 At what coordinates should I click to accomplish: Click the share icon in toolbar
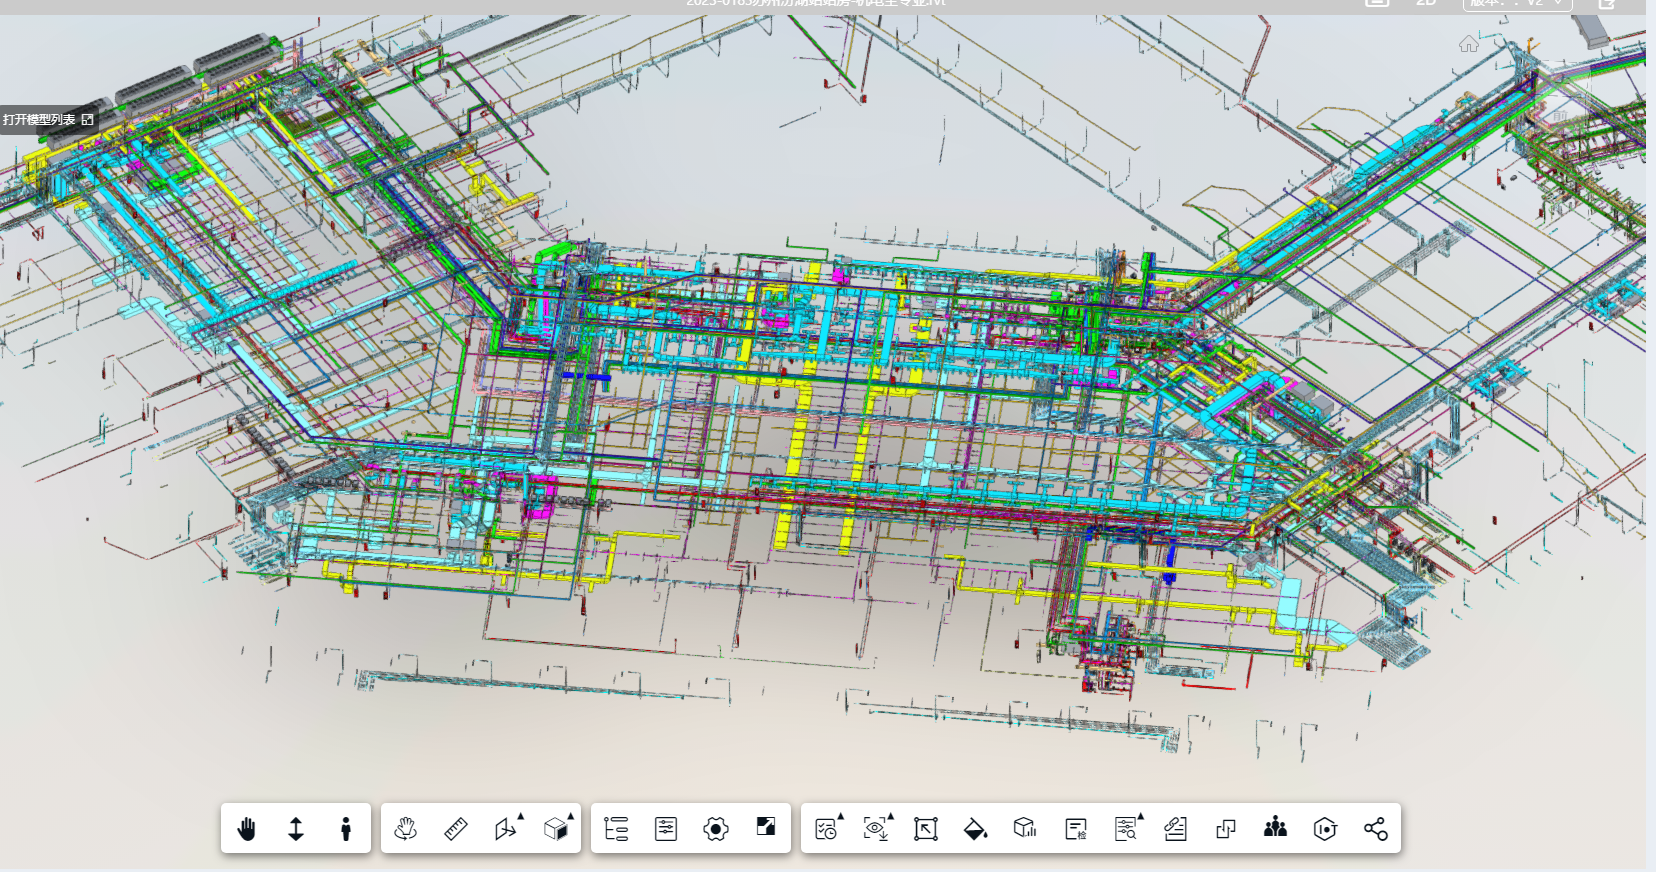pyautogui.click(x=1375, y=829)
